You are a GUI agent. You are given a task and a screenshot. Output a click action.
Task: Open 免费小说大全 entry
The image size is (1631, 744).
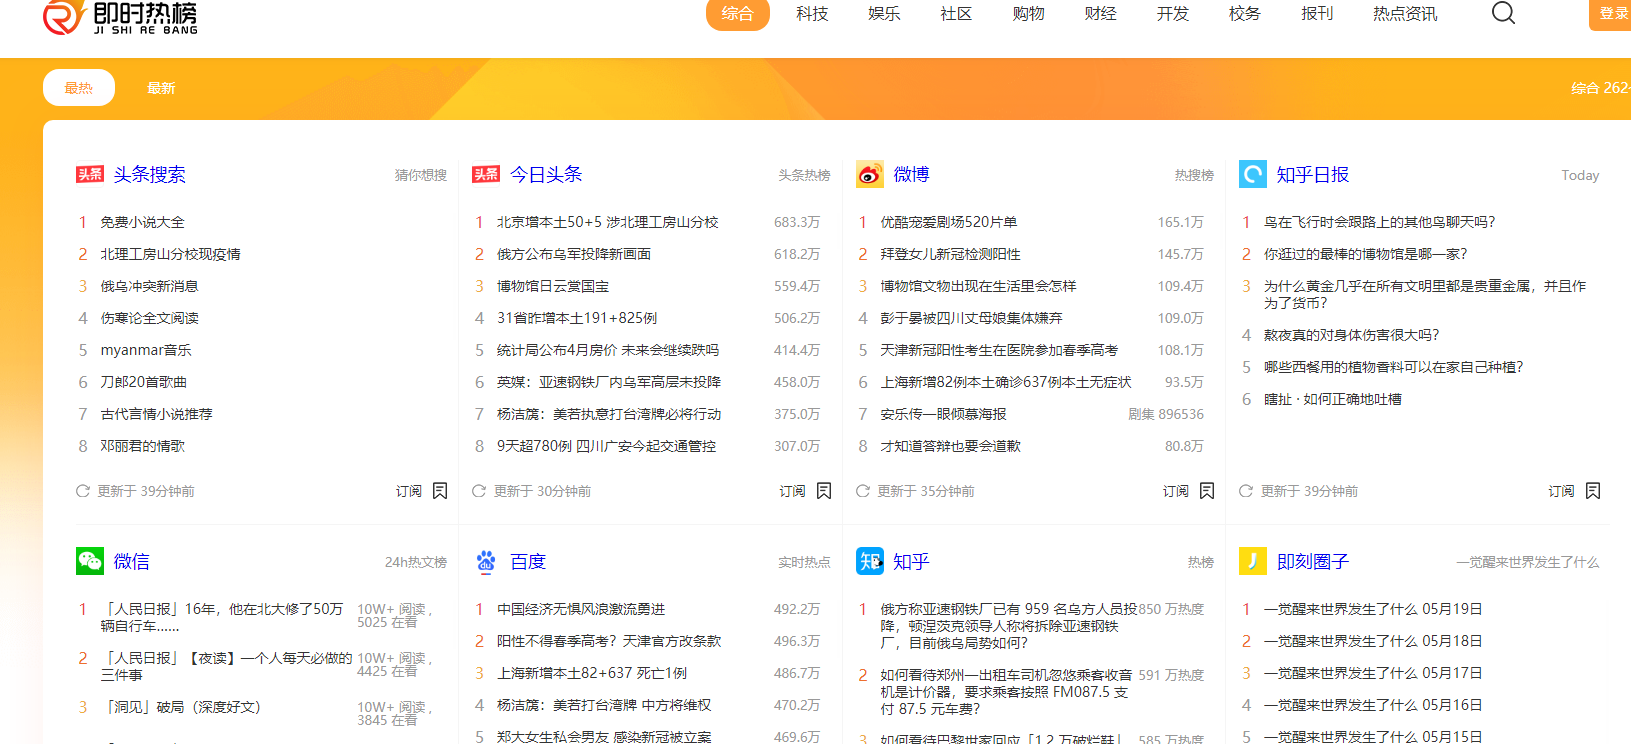(x=142, y=222)
